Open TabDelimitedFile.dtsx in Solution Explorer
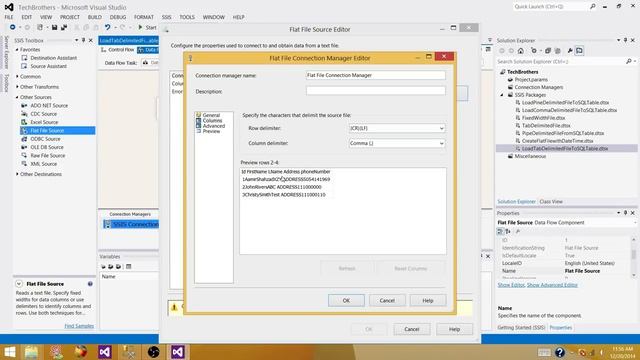Image resolution: width=640 pixels, height=360 pixels. coord(546,126)
